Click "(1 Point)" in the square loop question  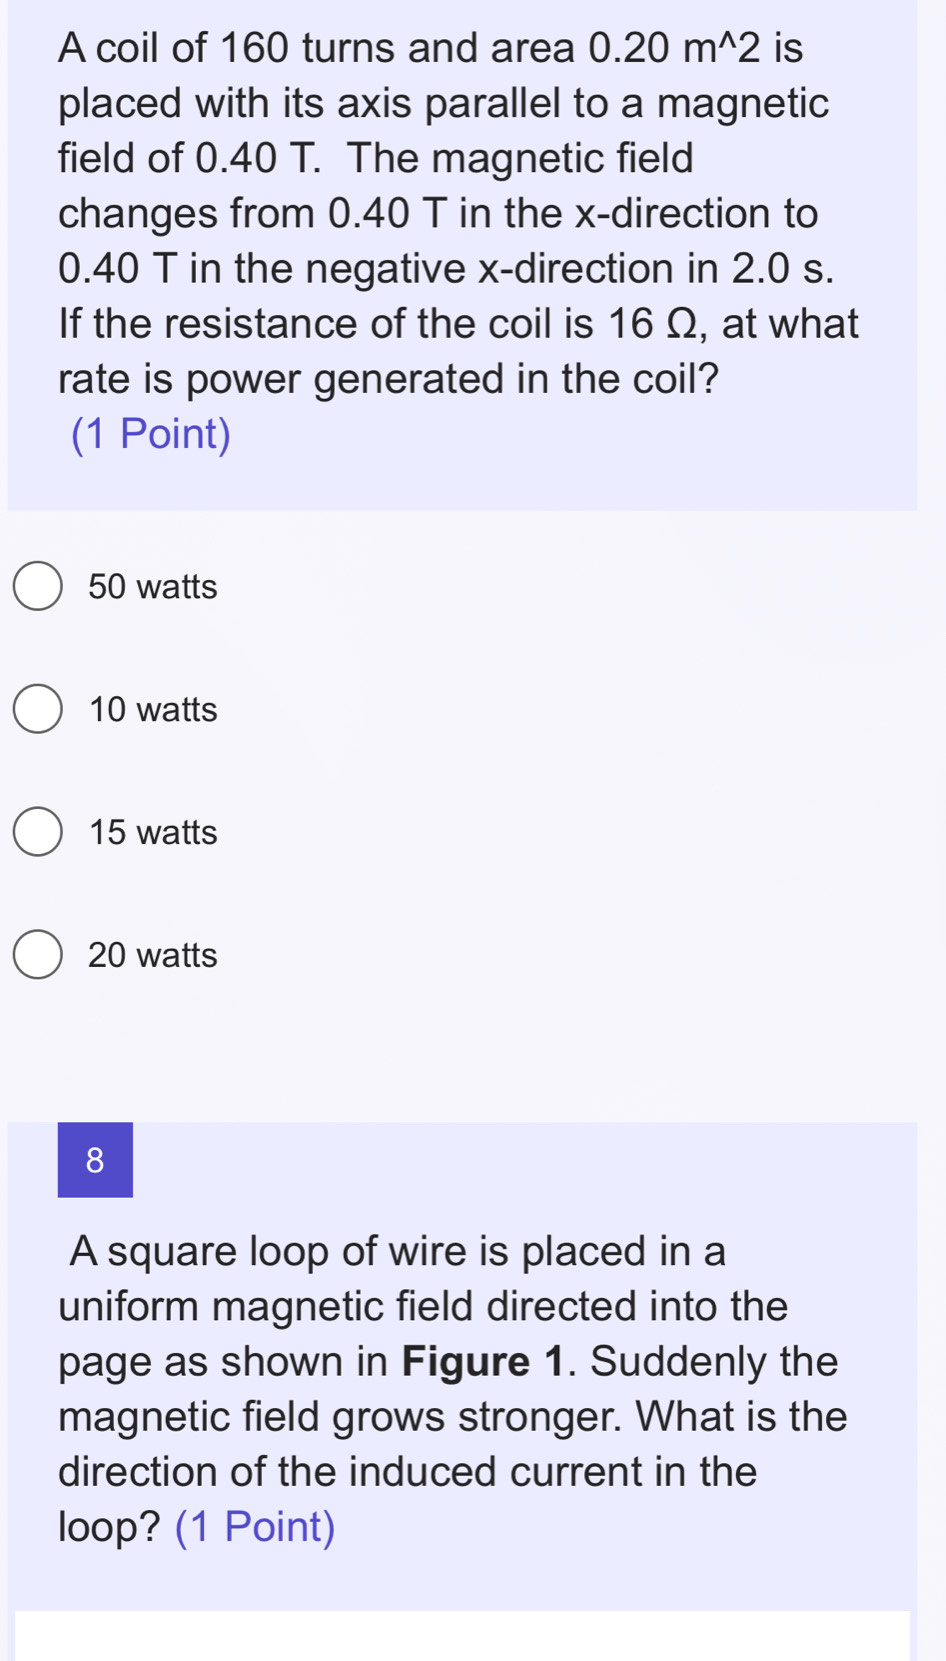click(x=255, y=1527)
